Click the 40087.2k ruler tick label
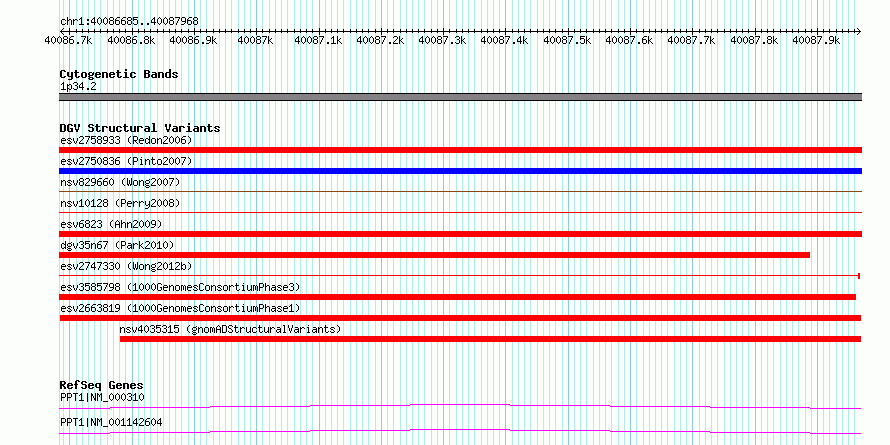Viewport: 890px width, 445px height. 380,40
